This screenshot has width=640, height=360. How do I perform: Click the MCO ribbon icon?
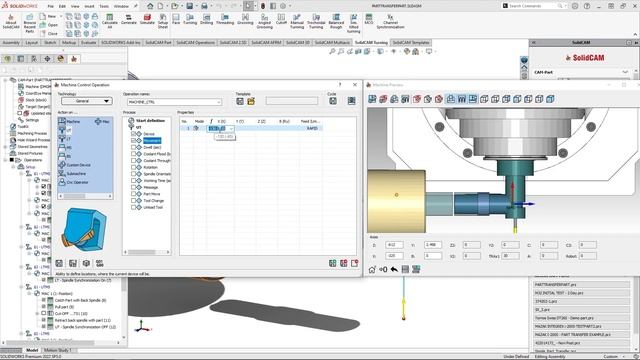click(x=369, y=19)
